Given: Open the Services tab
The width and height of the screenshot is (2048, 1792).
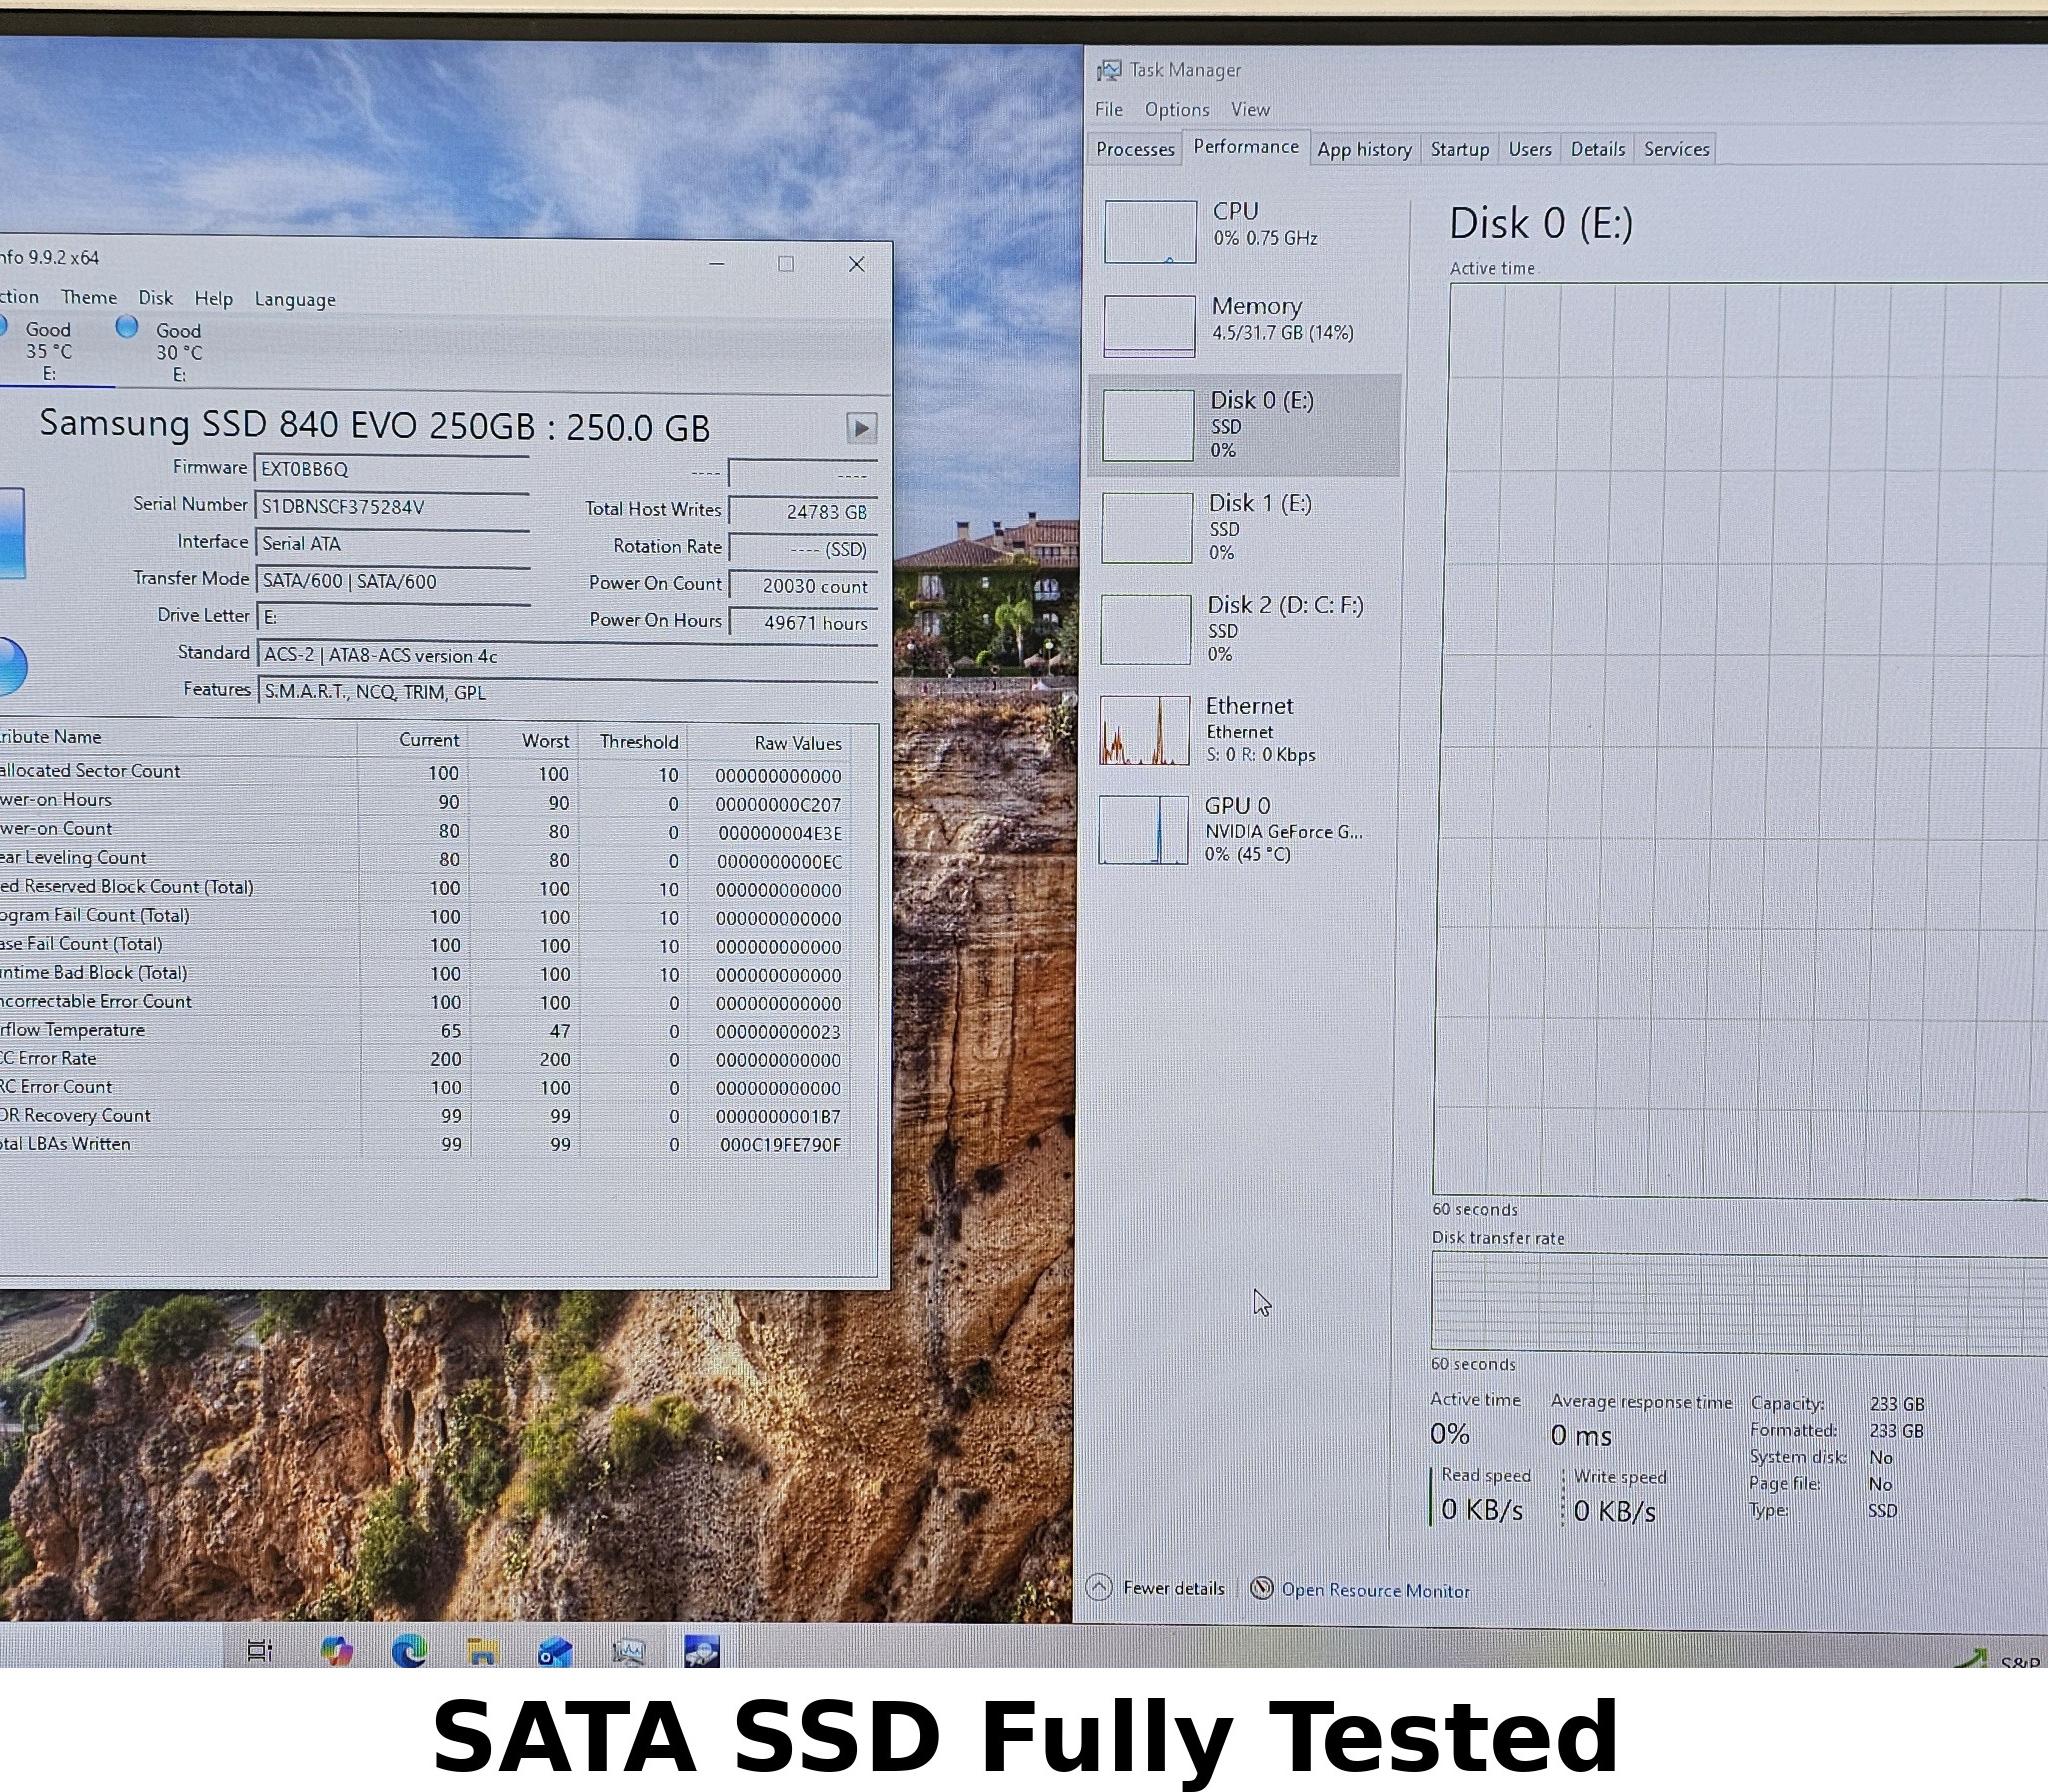Looking at the screenshot, I should (x=1676, y=149).
